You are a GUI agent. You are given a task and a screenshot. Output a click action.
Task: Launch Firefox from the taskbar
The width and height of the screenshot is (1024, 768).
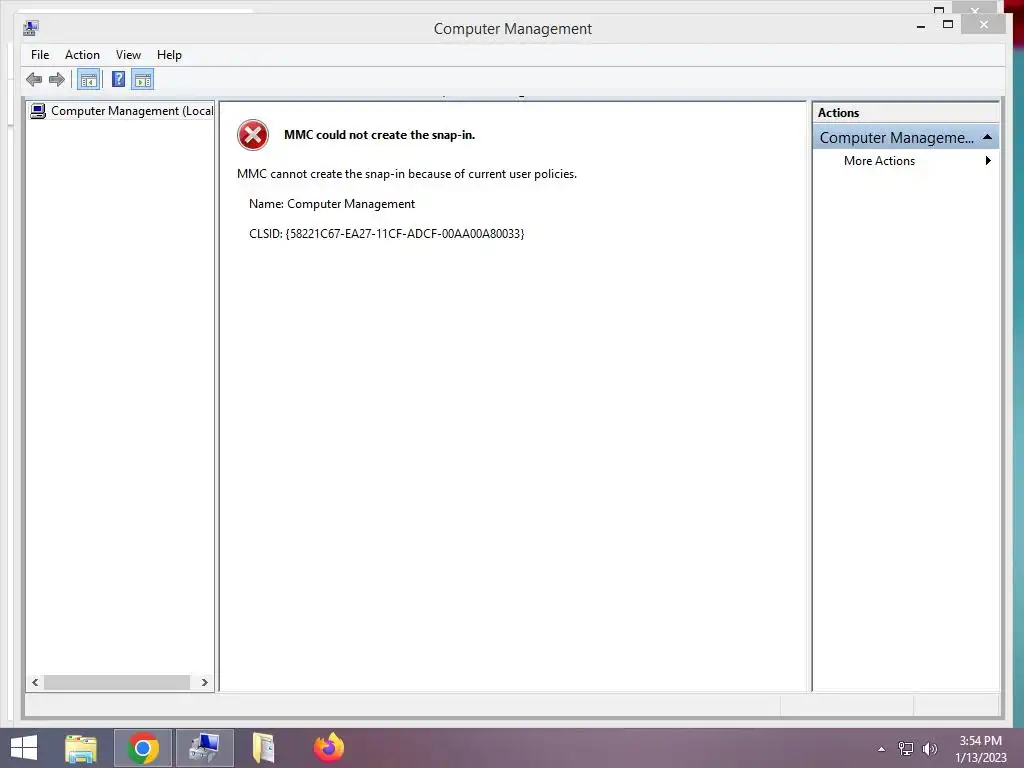point(328,748)
